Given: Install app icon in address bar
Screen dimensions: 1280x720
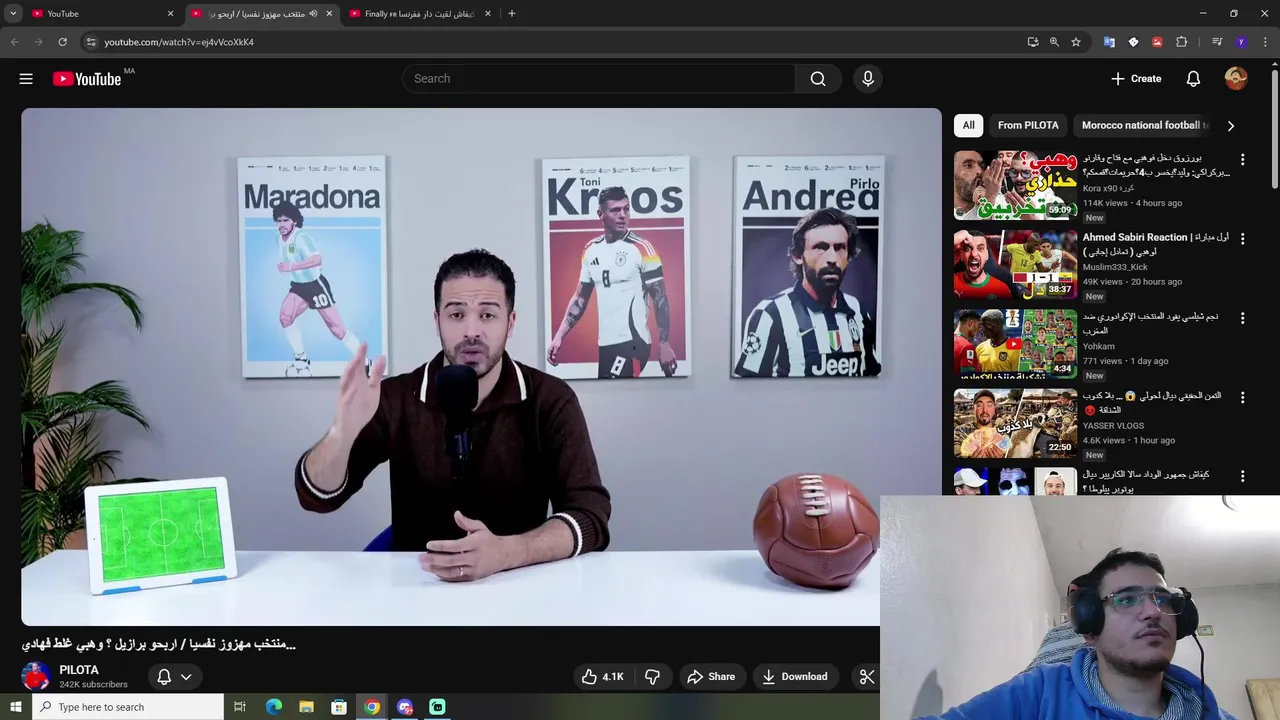Looking at the screenshot, I should click(1033, 42).
